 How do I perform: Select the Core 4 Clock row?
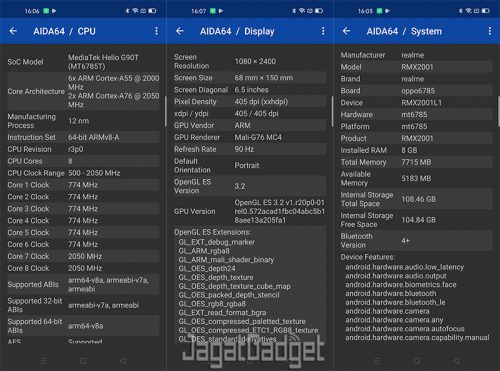point(83,220)
